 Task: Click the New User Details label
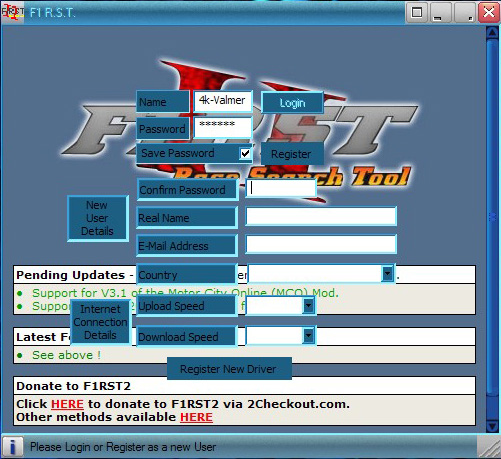98,218
